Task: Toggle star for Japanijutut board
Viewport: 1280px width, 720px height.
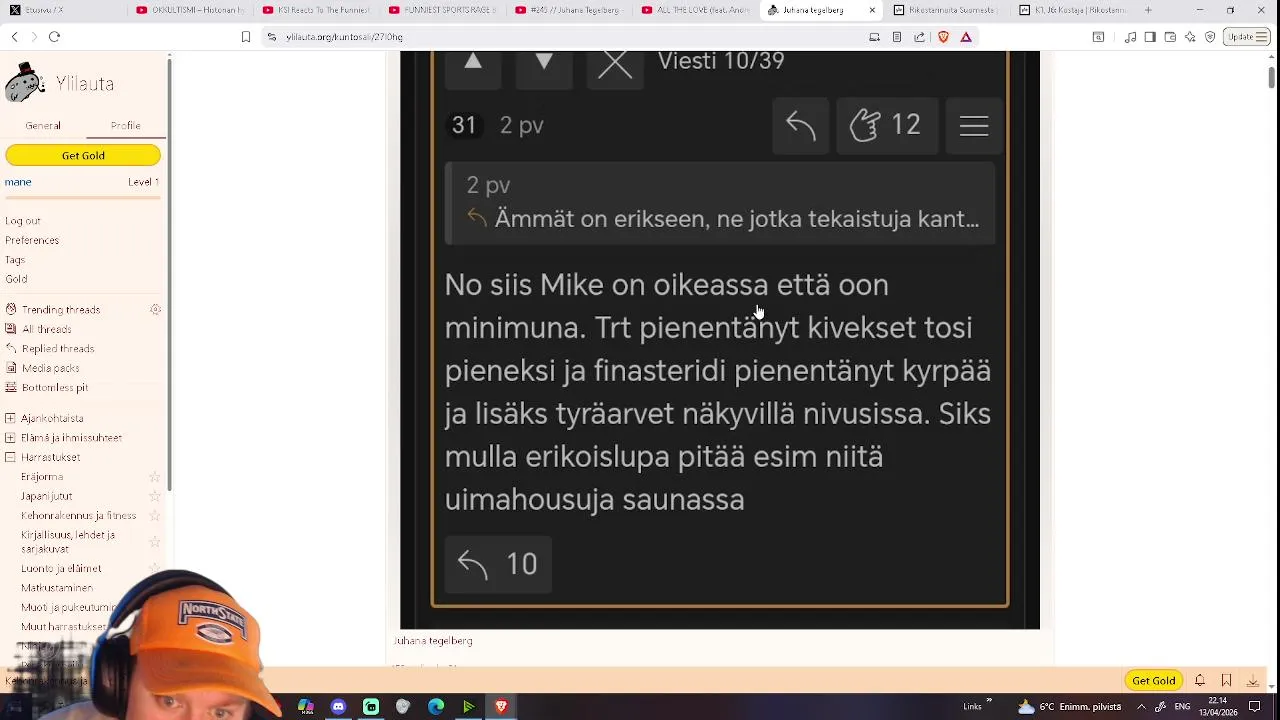Action: pos(155,496)
